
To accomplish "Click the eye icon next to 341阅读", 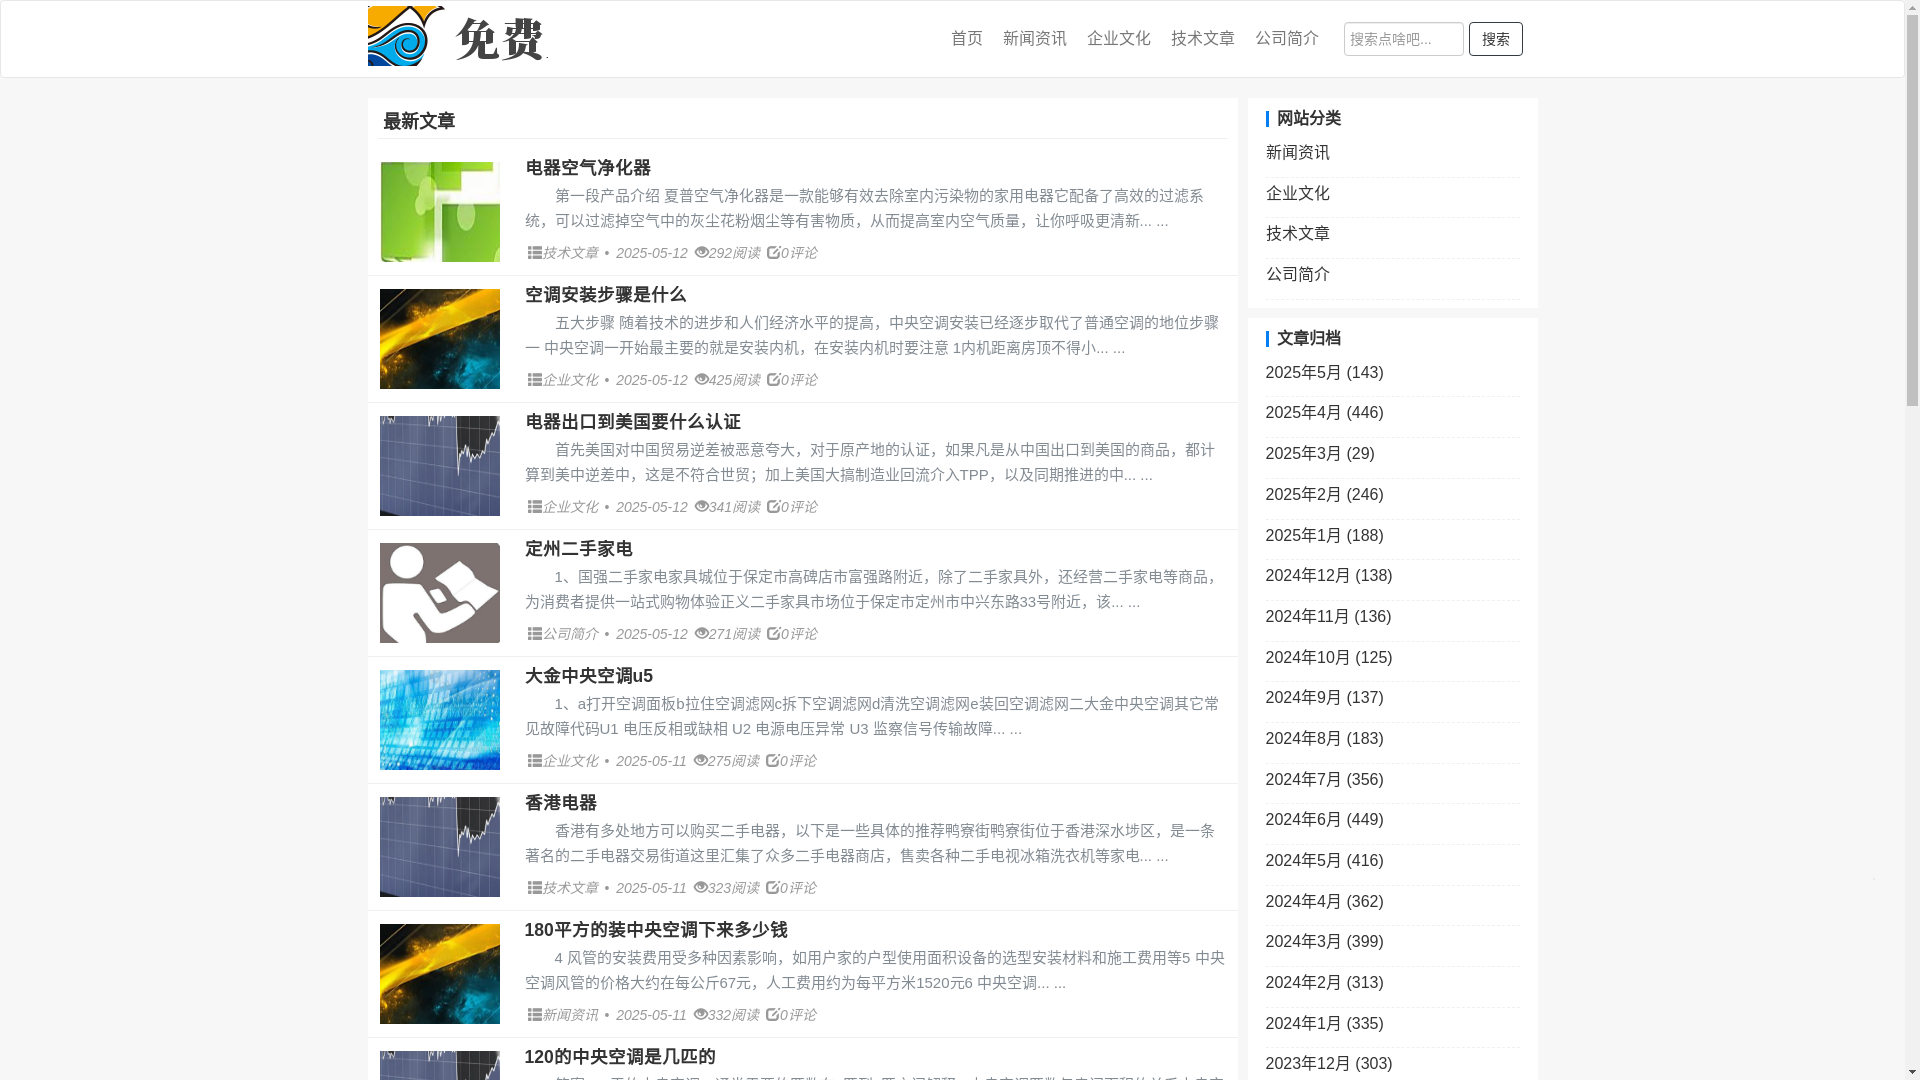I will 701,507.
